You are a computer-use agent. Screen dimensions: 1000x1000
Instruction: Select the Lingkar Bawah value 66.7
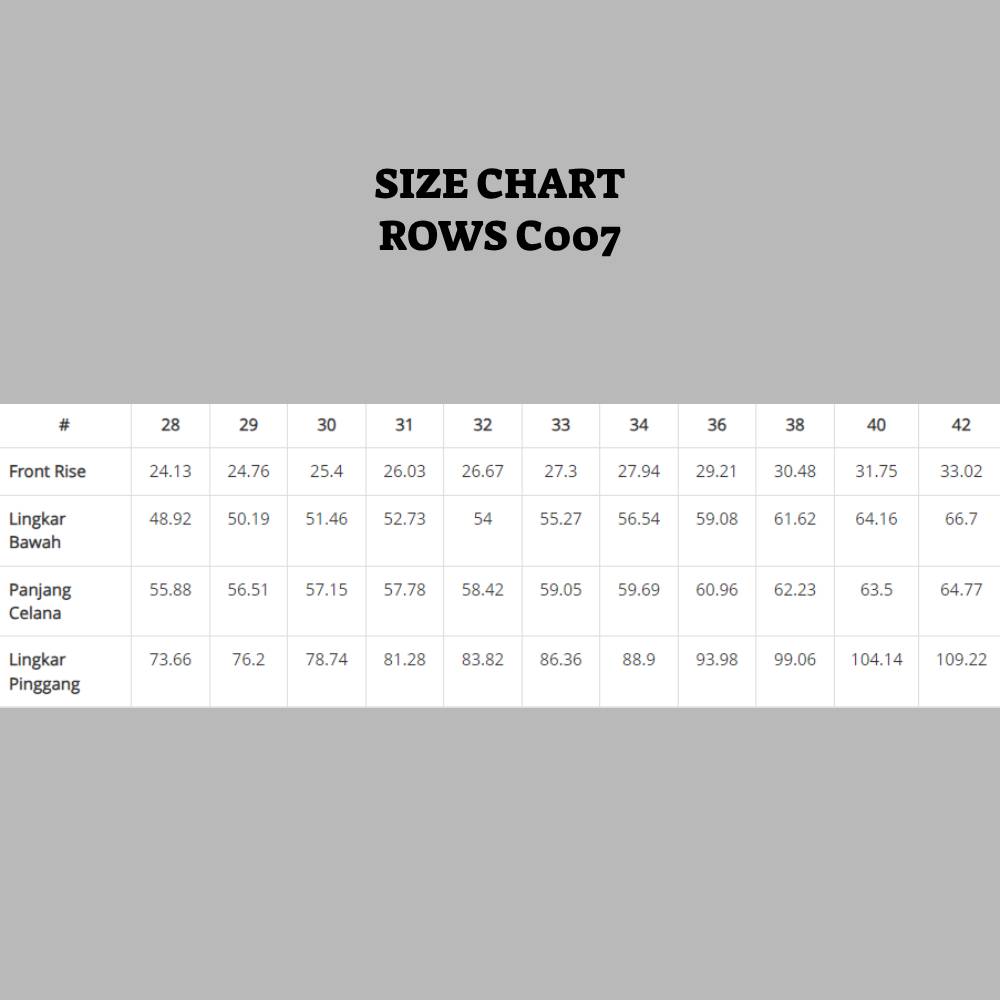pos(961,519)
